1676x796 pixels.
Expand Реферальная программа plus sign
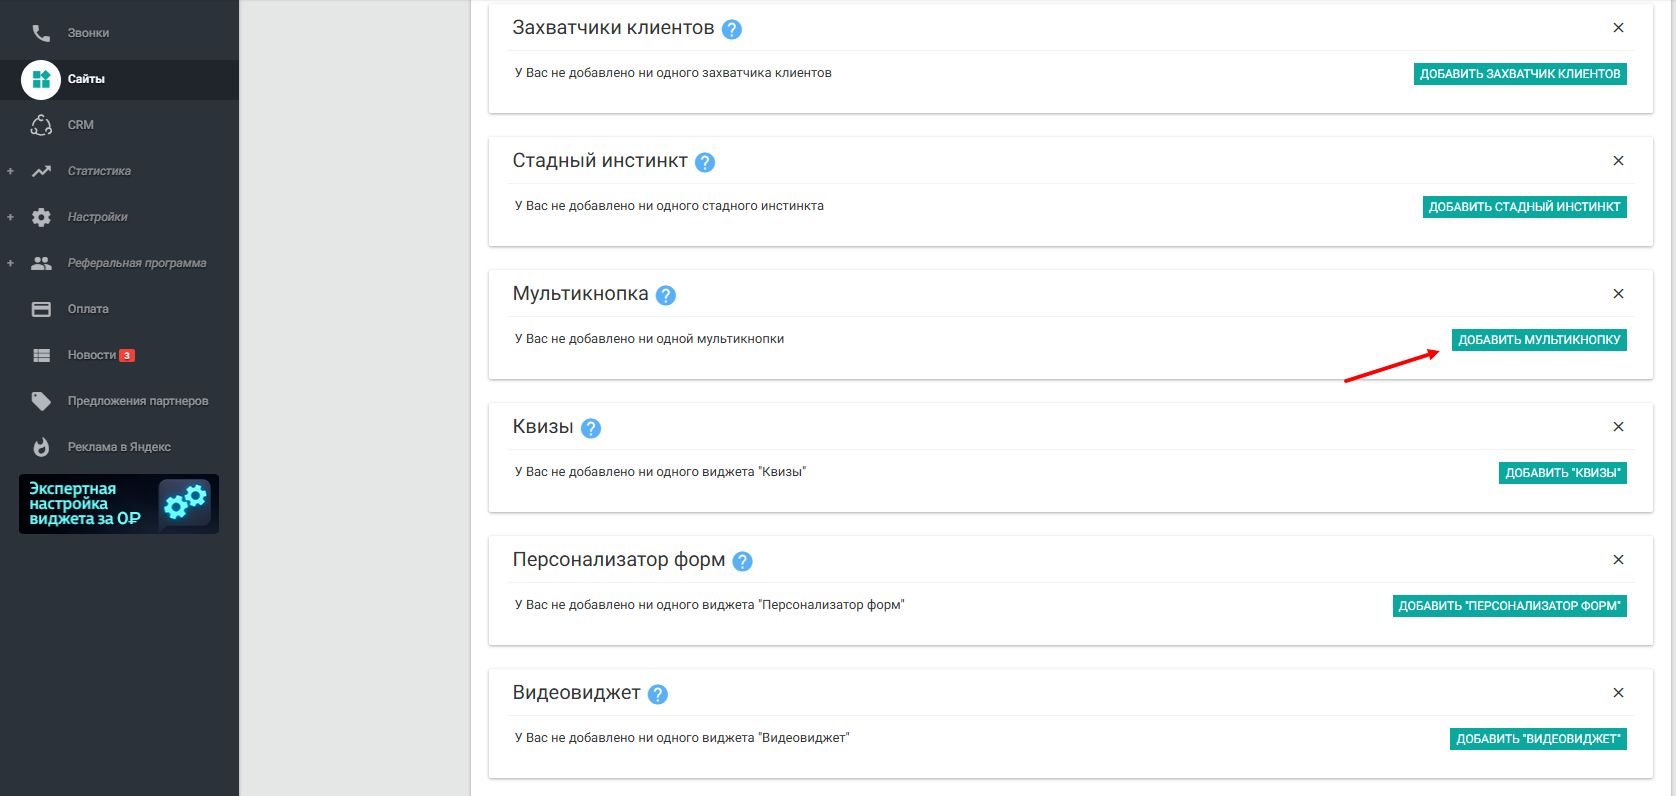(x=10, y=263)
